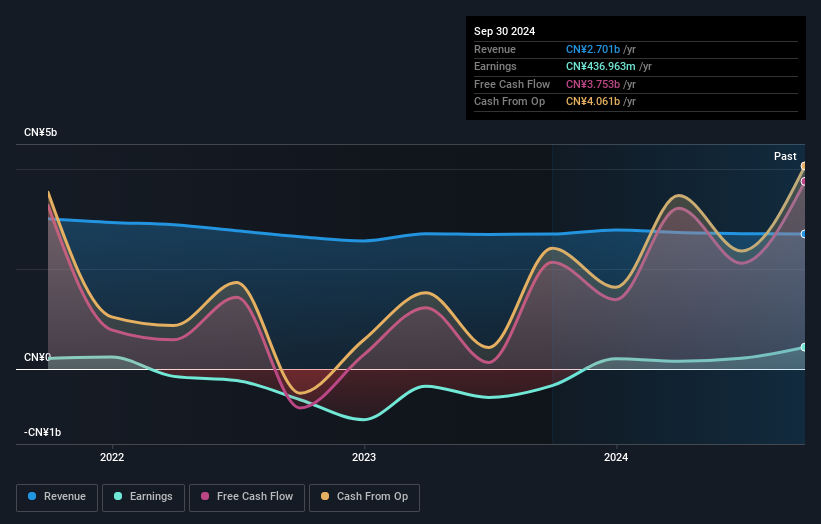821x524 pixels.
Task: Click the Sep 30 2024 tooltip date
Action: point(505,31)
